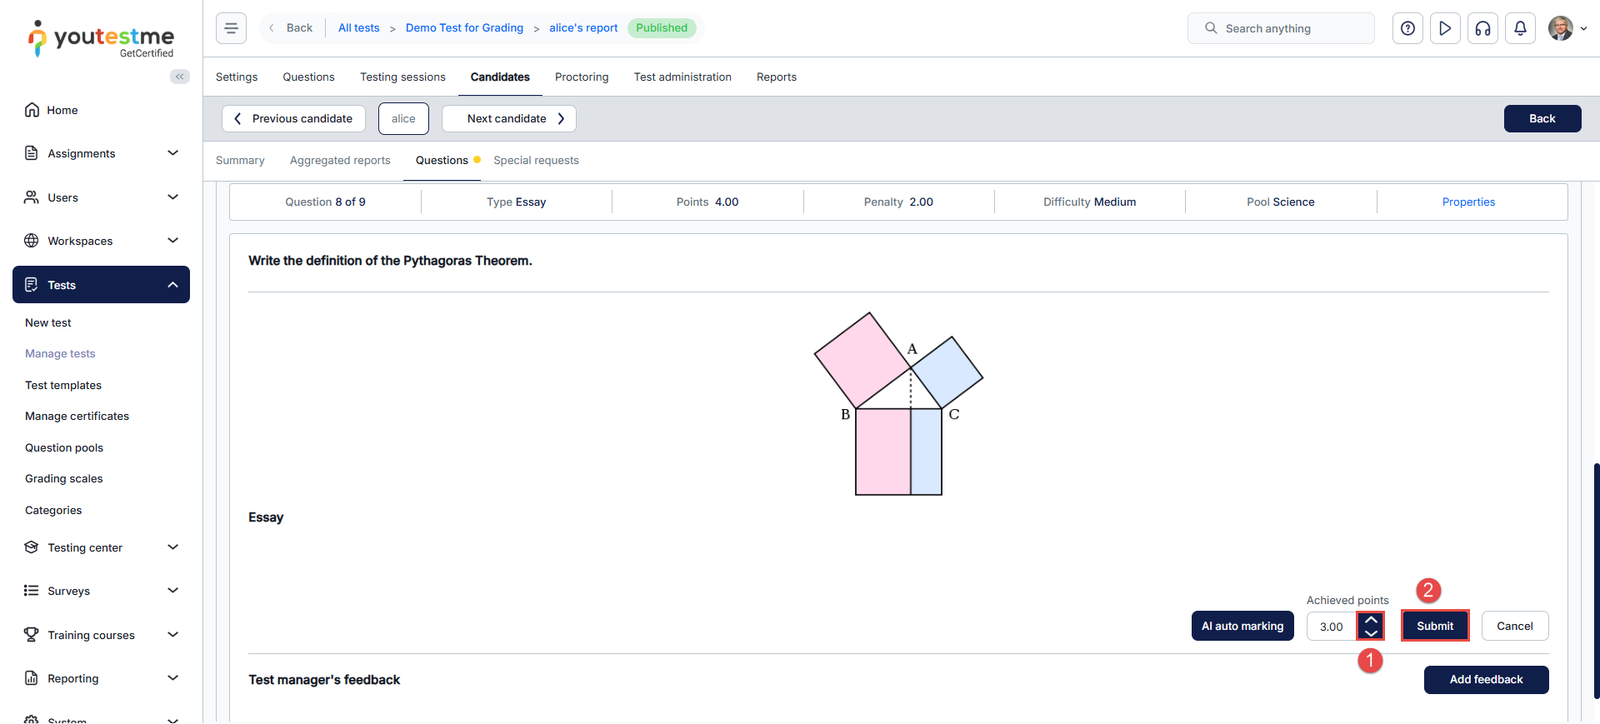The image size is (1600, 724).
Task: Switch to the Proctoring tab
Action: pyautogui.click(x=581, y=77)
